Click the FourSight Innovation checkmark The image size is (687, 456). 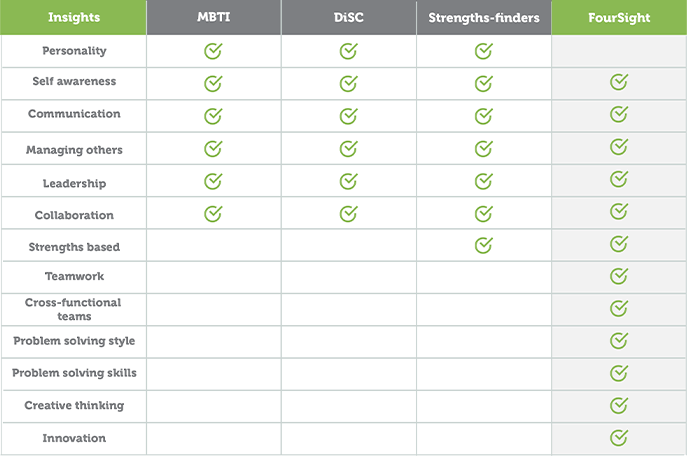619,437
